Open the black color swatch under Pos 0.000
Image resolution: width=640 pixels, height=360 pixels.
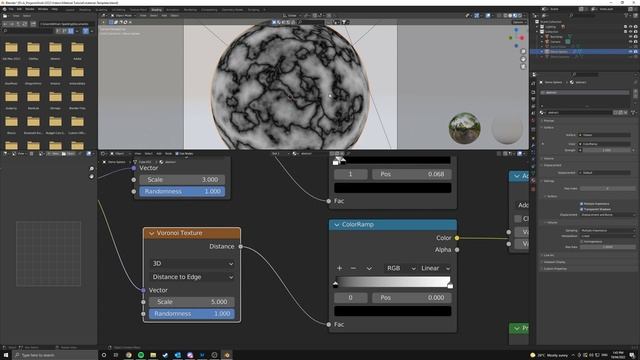click(x=393, y=311)
